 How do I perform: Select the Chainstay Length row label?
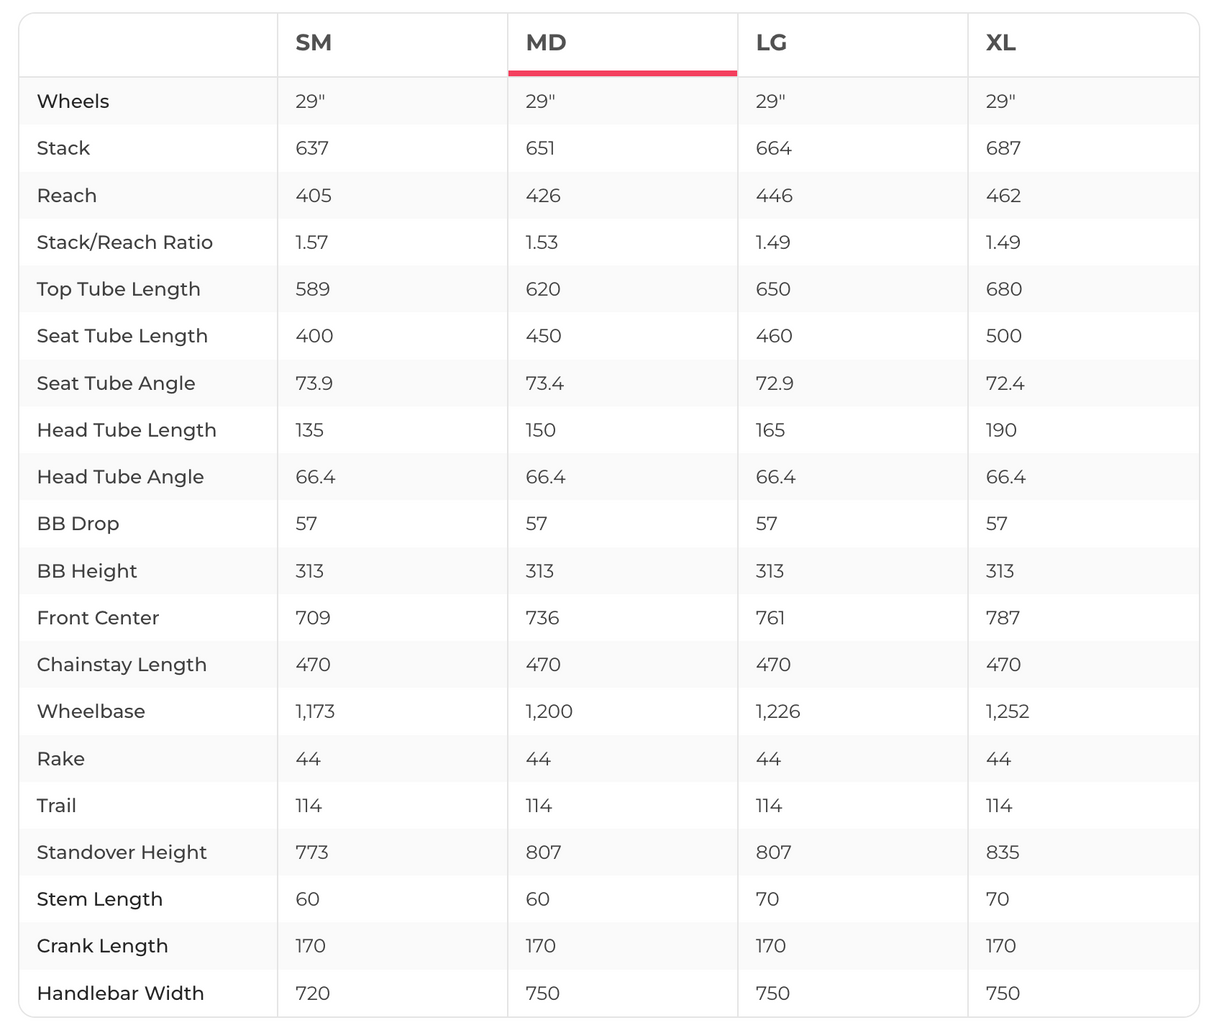(x=122, y=665)
